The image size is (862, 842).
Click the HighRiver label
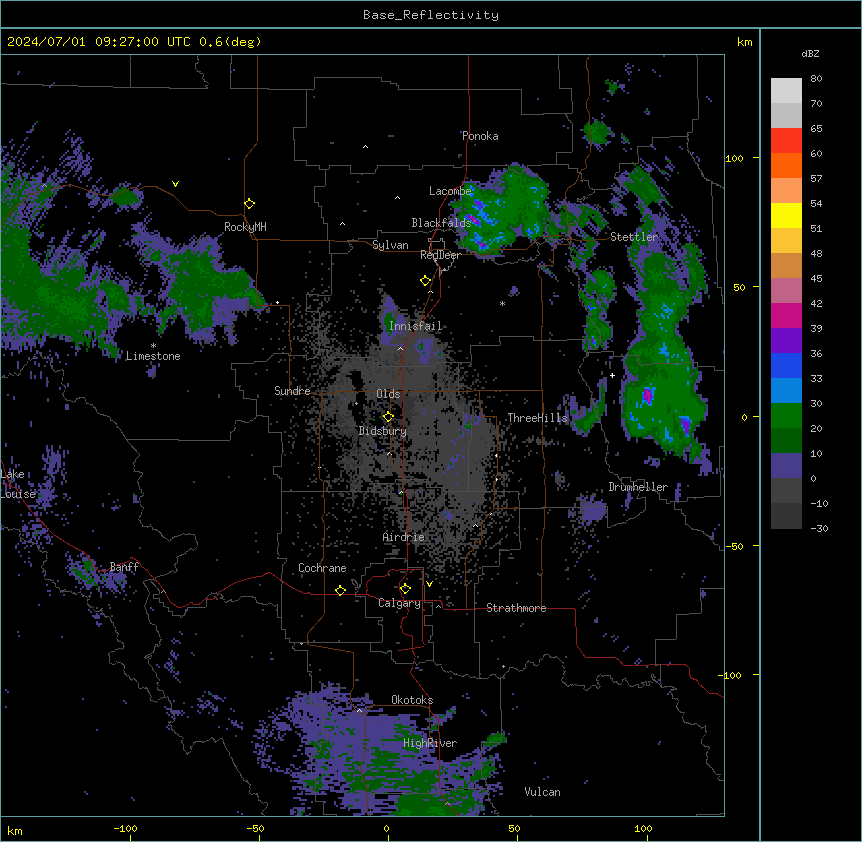430,743
